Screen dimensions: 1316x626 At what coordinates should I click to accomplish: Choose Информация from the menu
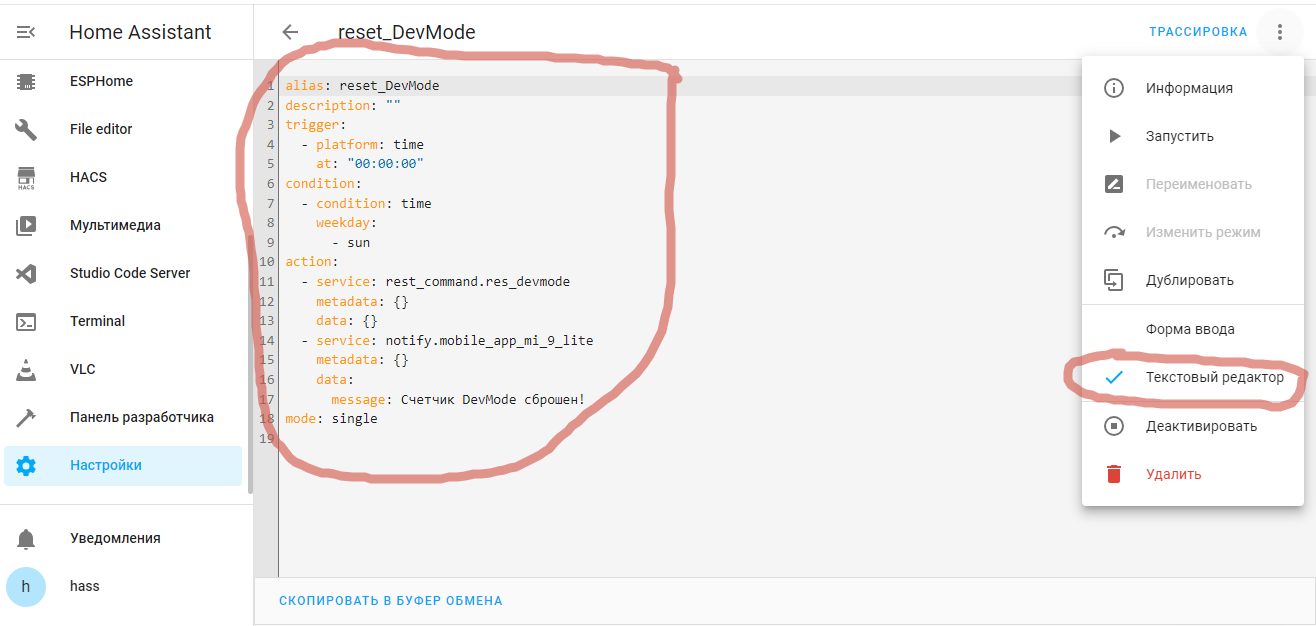point(1189,88)
